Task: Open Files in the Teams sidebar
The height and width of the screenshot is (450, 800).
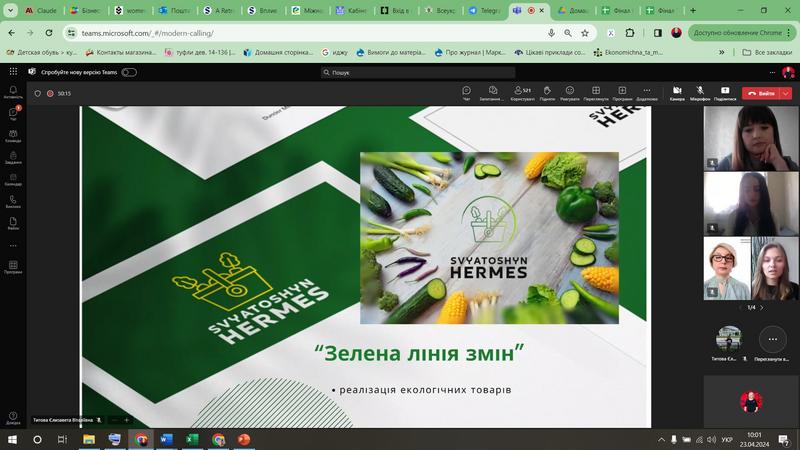Action: tap(13, 223)
